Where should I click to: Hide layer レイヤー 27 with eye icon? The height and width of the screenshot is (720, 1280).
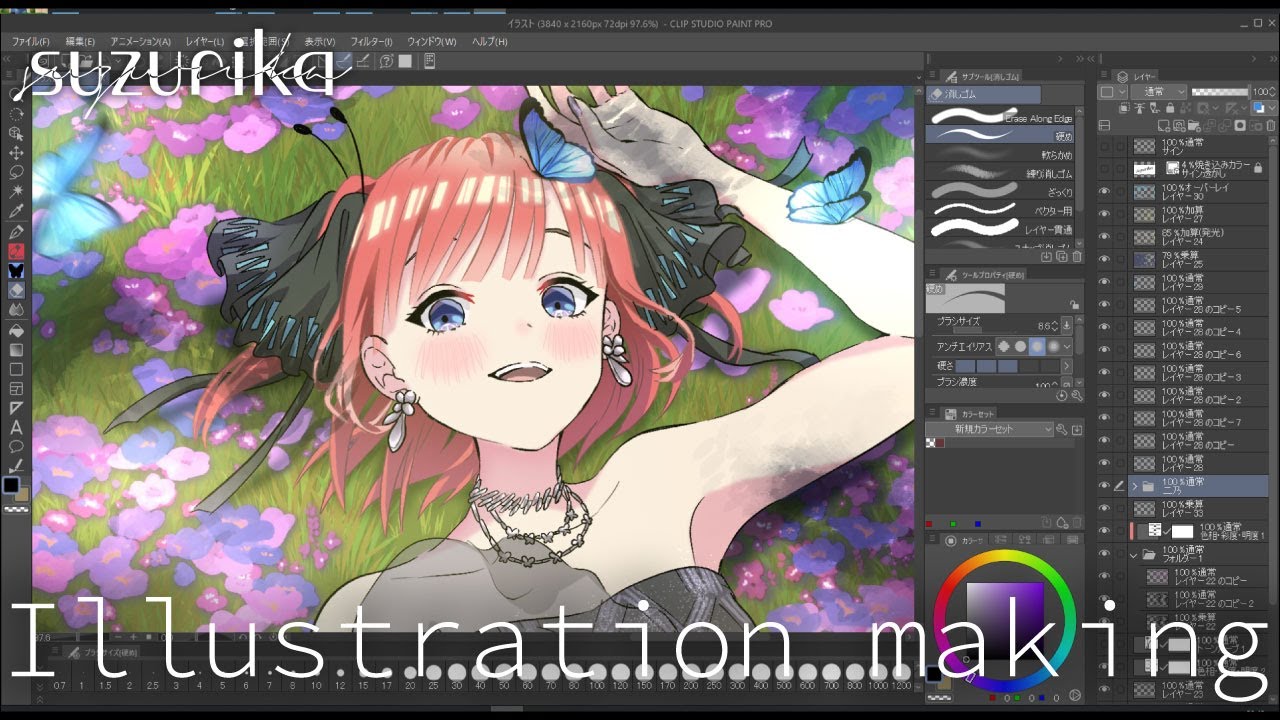[x=1105, y=214]
